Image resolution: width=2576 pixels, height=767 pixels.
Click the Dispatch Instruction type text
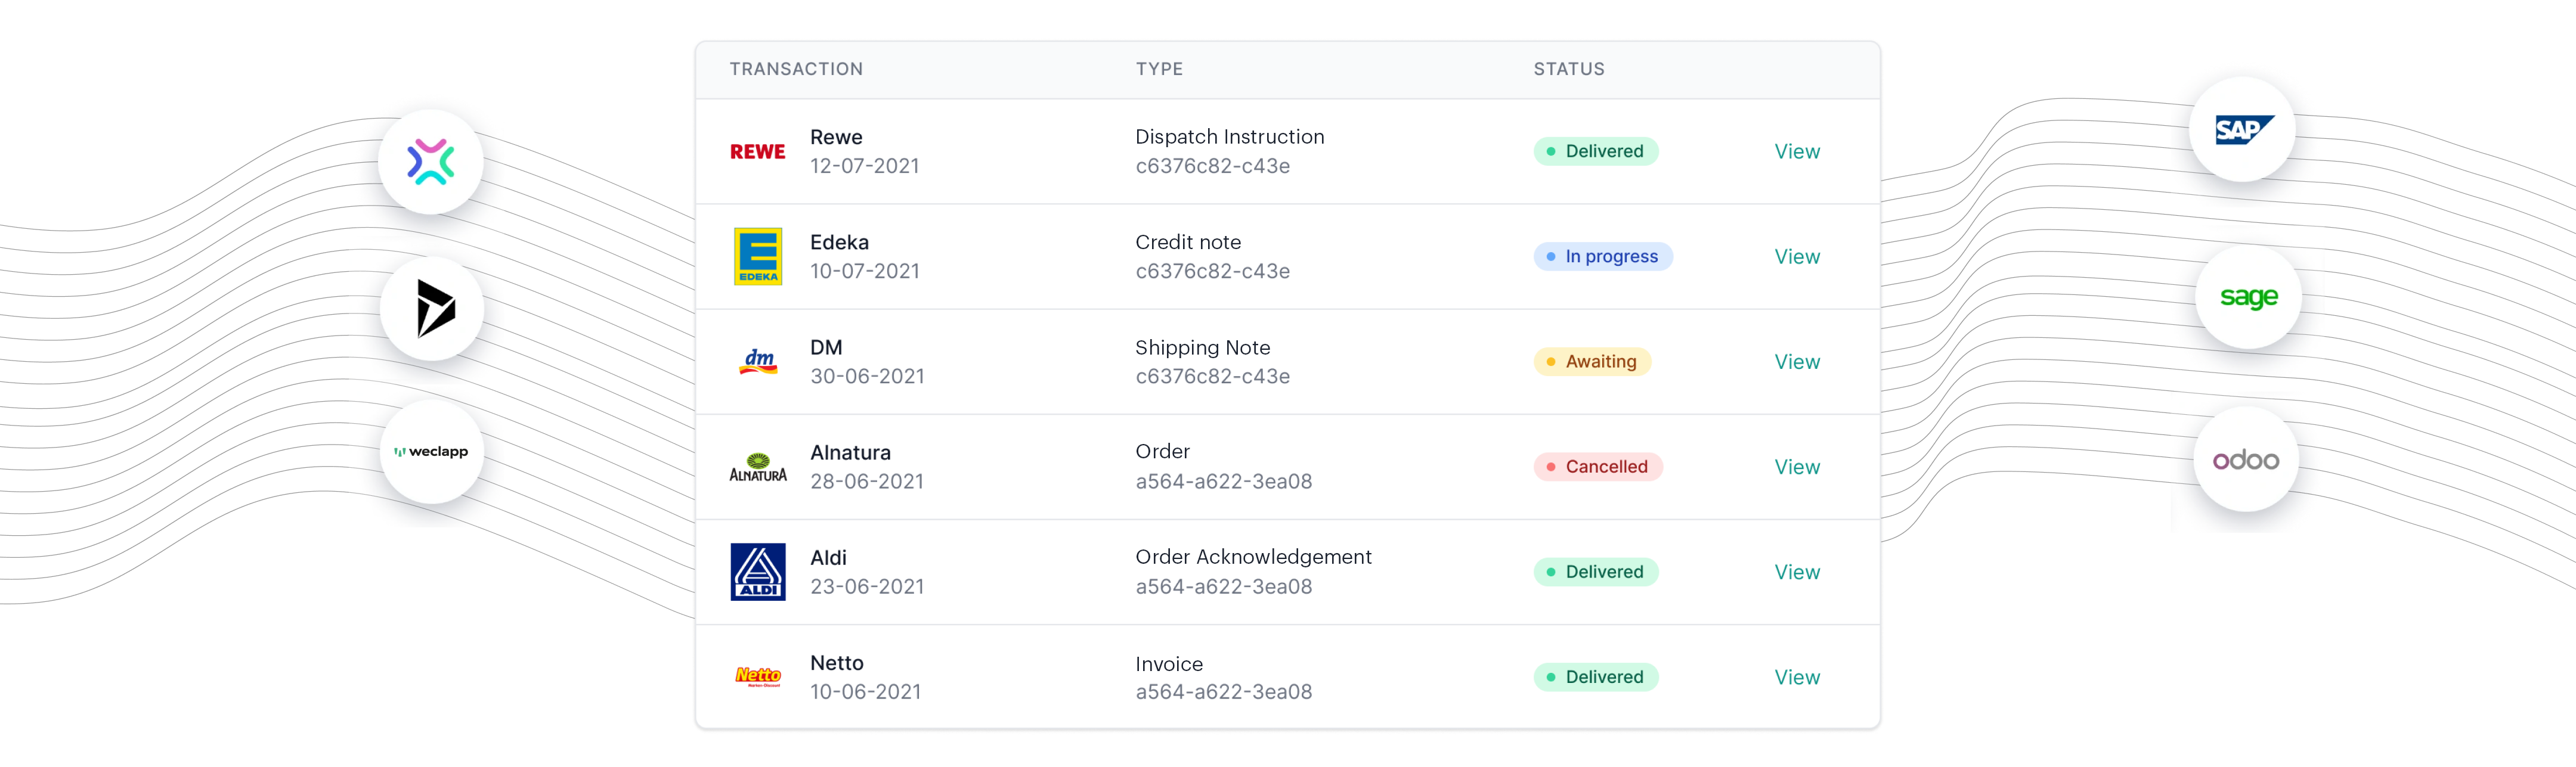[1229, 137]
